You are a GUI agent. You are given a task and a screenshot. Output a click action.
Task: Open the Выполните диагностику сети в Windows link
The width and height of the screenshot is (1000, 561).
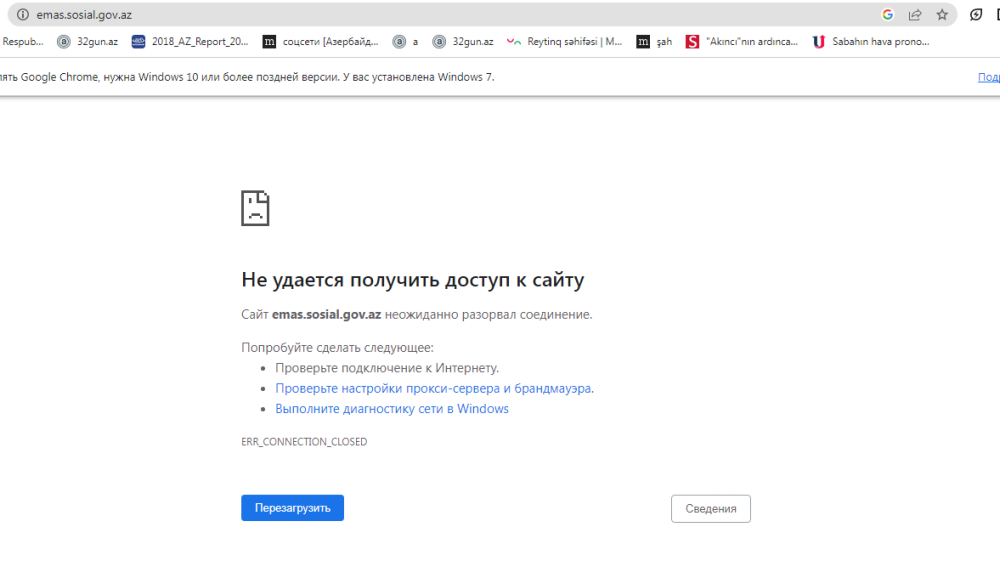tap(391, 409)
